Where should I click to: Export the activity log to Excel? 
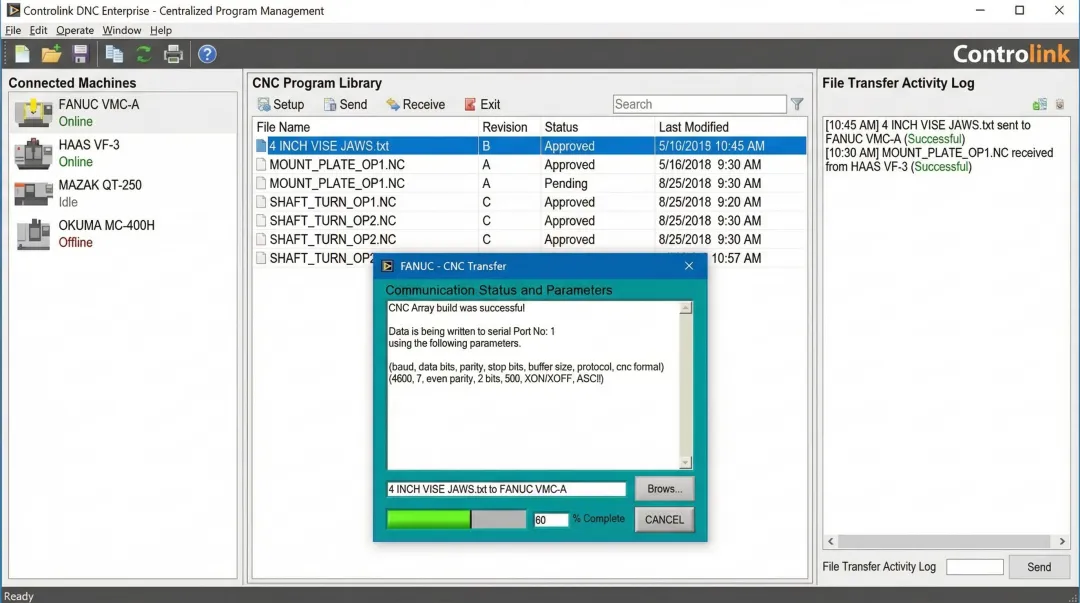click(1040, 103)
